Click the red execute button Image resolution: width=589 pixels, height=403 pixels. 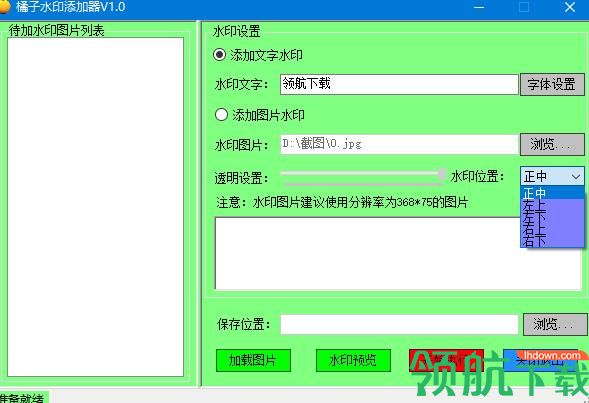pyautogui.click(x=446, y=361)
